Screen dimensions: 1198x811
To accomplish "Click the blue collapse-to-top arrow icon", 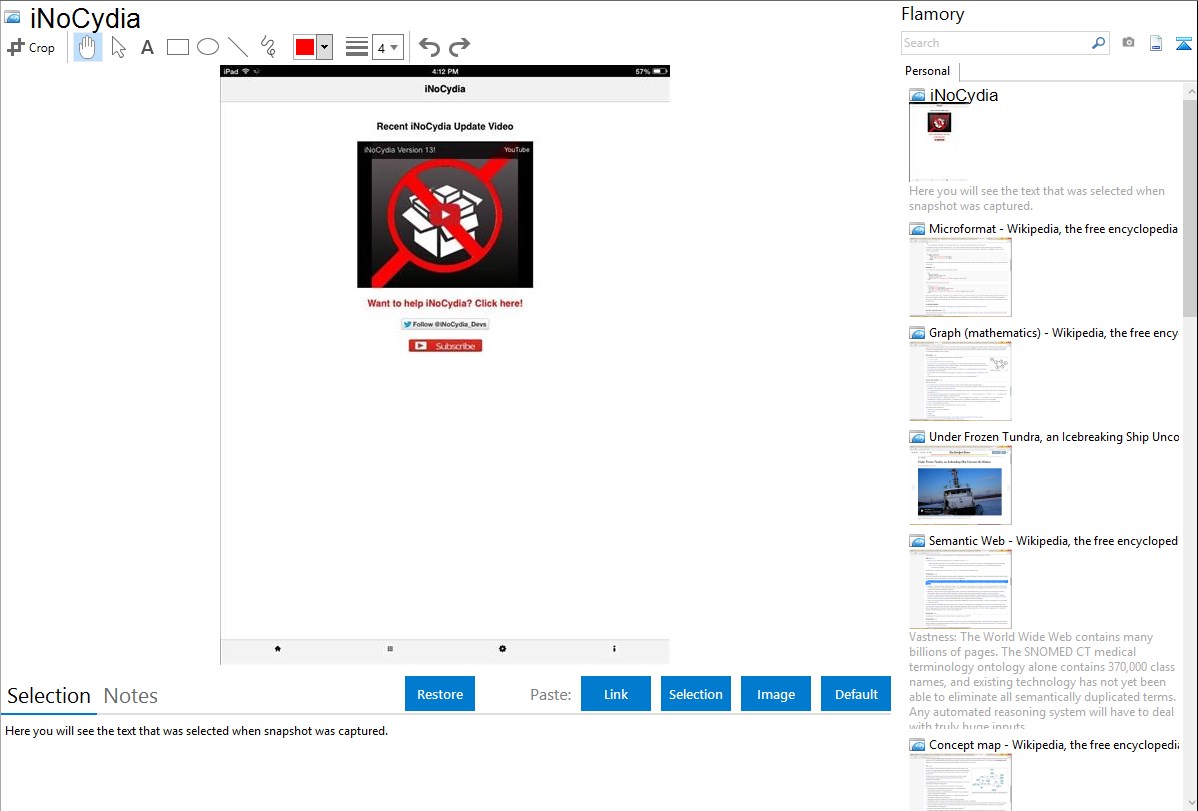I will [1183, 43].
